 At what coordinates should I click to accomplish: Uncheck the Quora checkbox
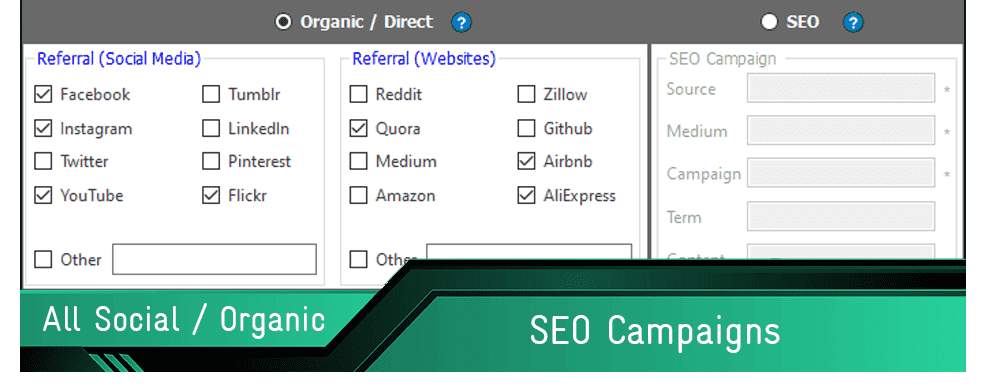pyautogui.click(x=358, y=128)
